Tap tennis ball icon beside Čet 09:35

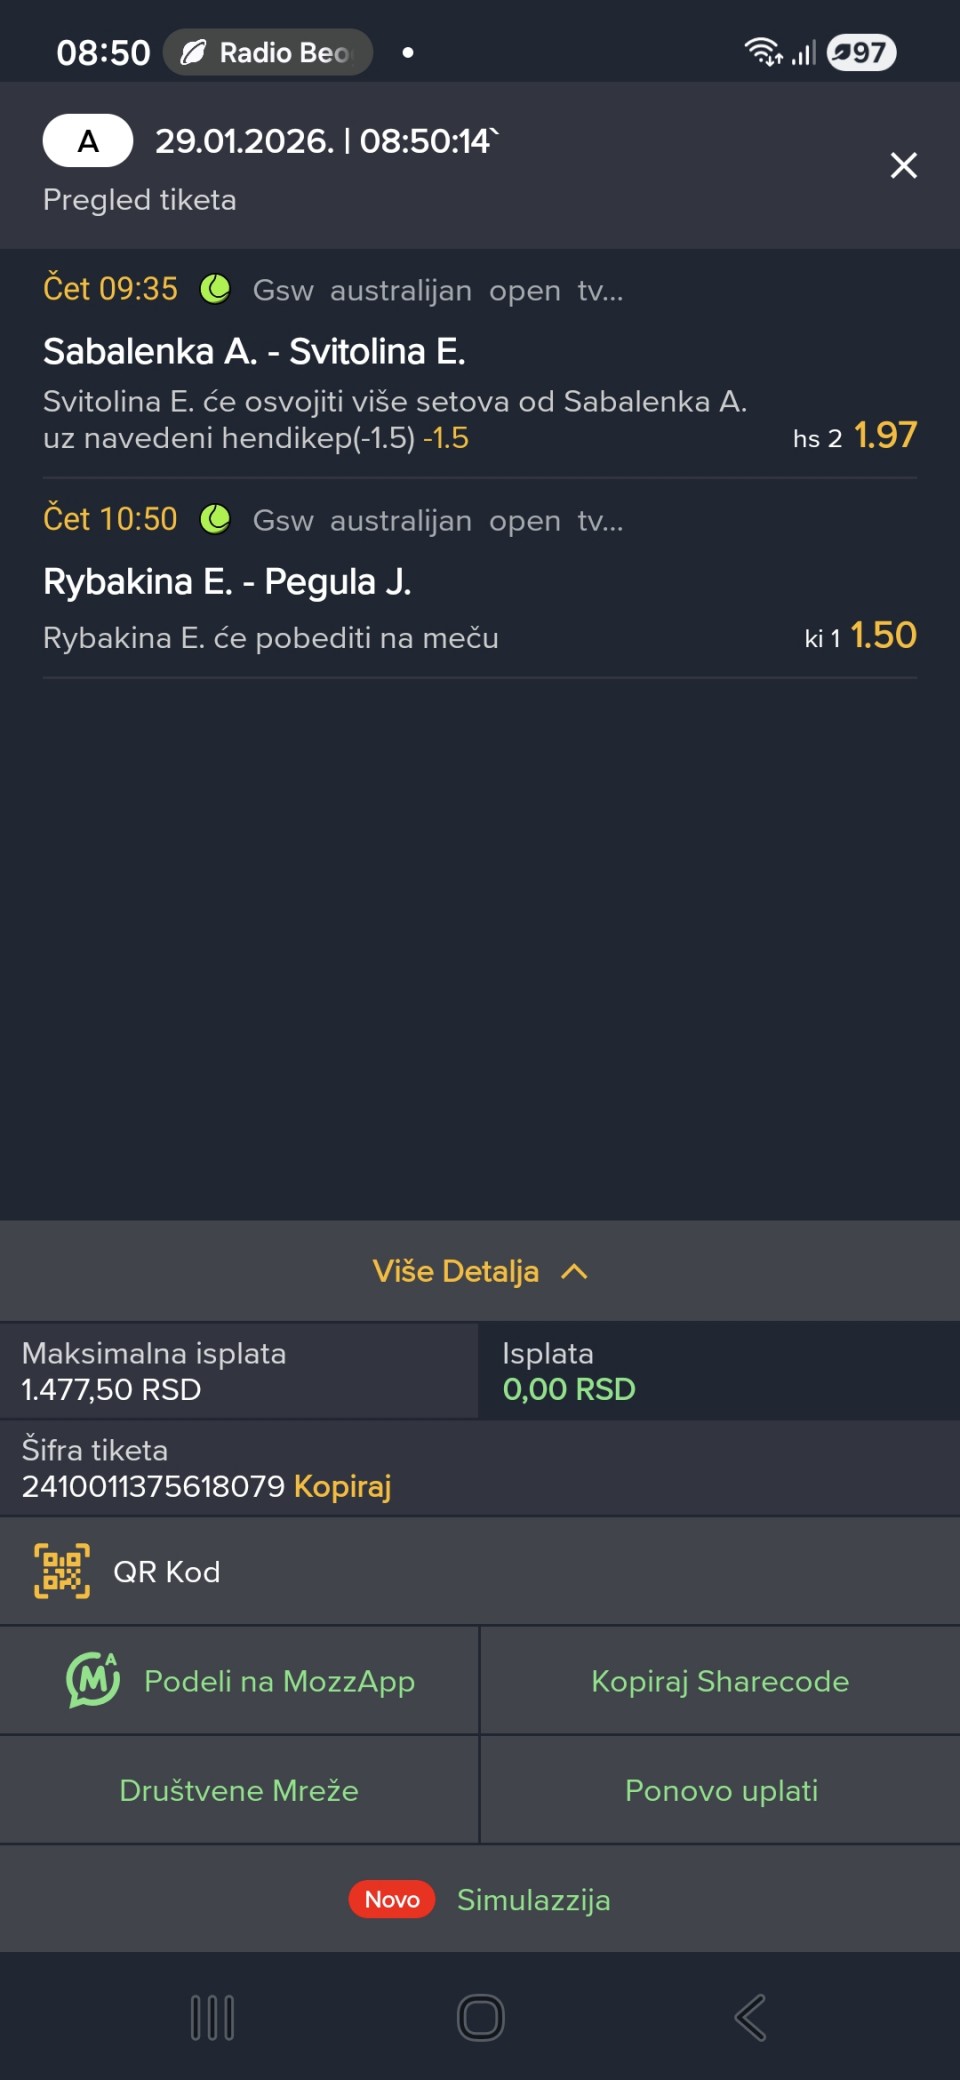coord(215,289)
